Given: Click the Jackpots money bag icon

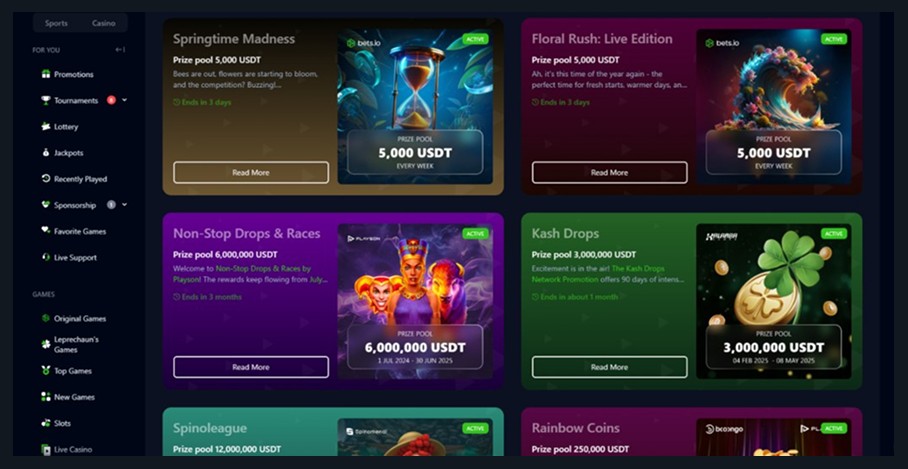Looking at the screenshot, I should click(46, 153).
